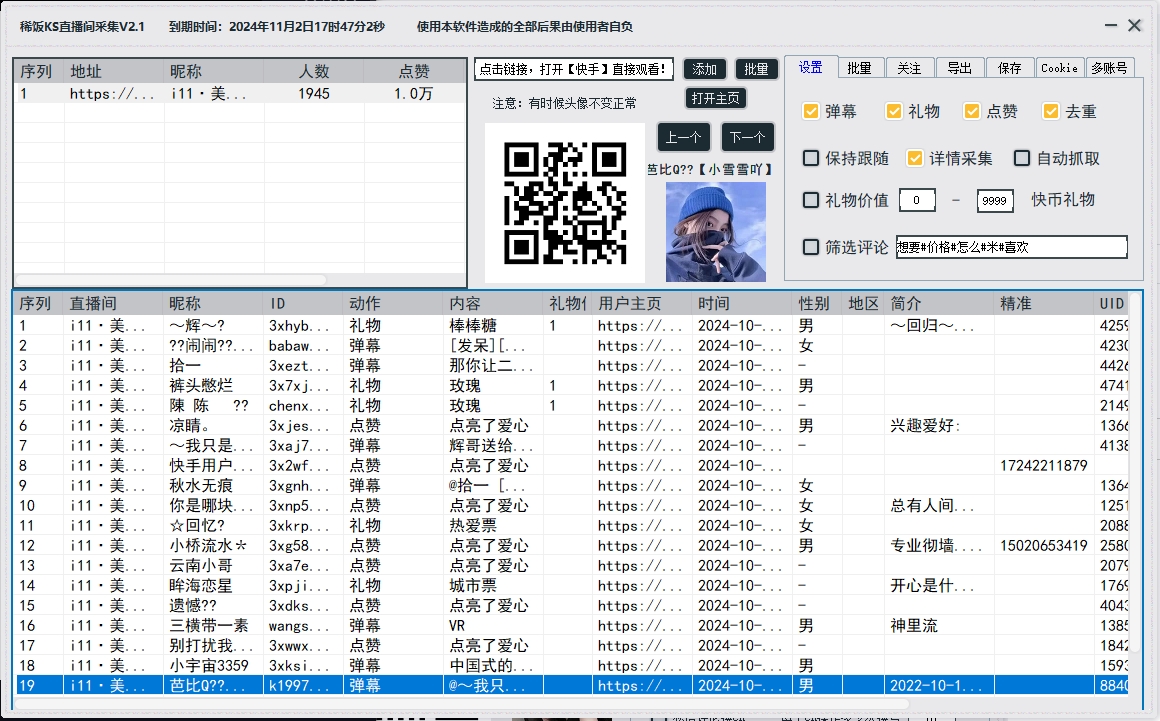The image size is (1160, 721).
Task: Enable the 保持跟随 checkbox
Action: (811, 157)
